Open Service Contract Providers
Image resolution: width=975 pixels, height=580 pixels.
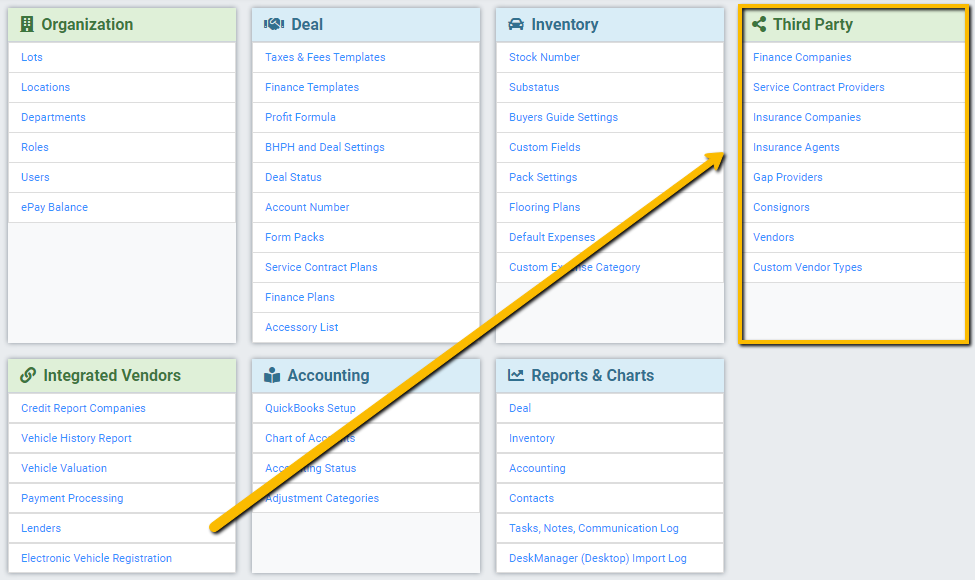818,88
